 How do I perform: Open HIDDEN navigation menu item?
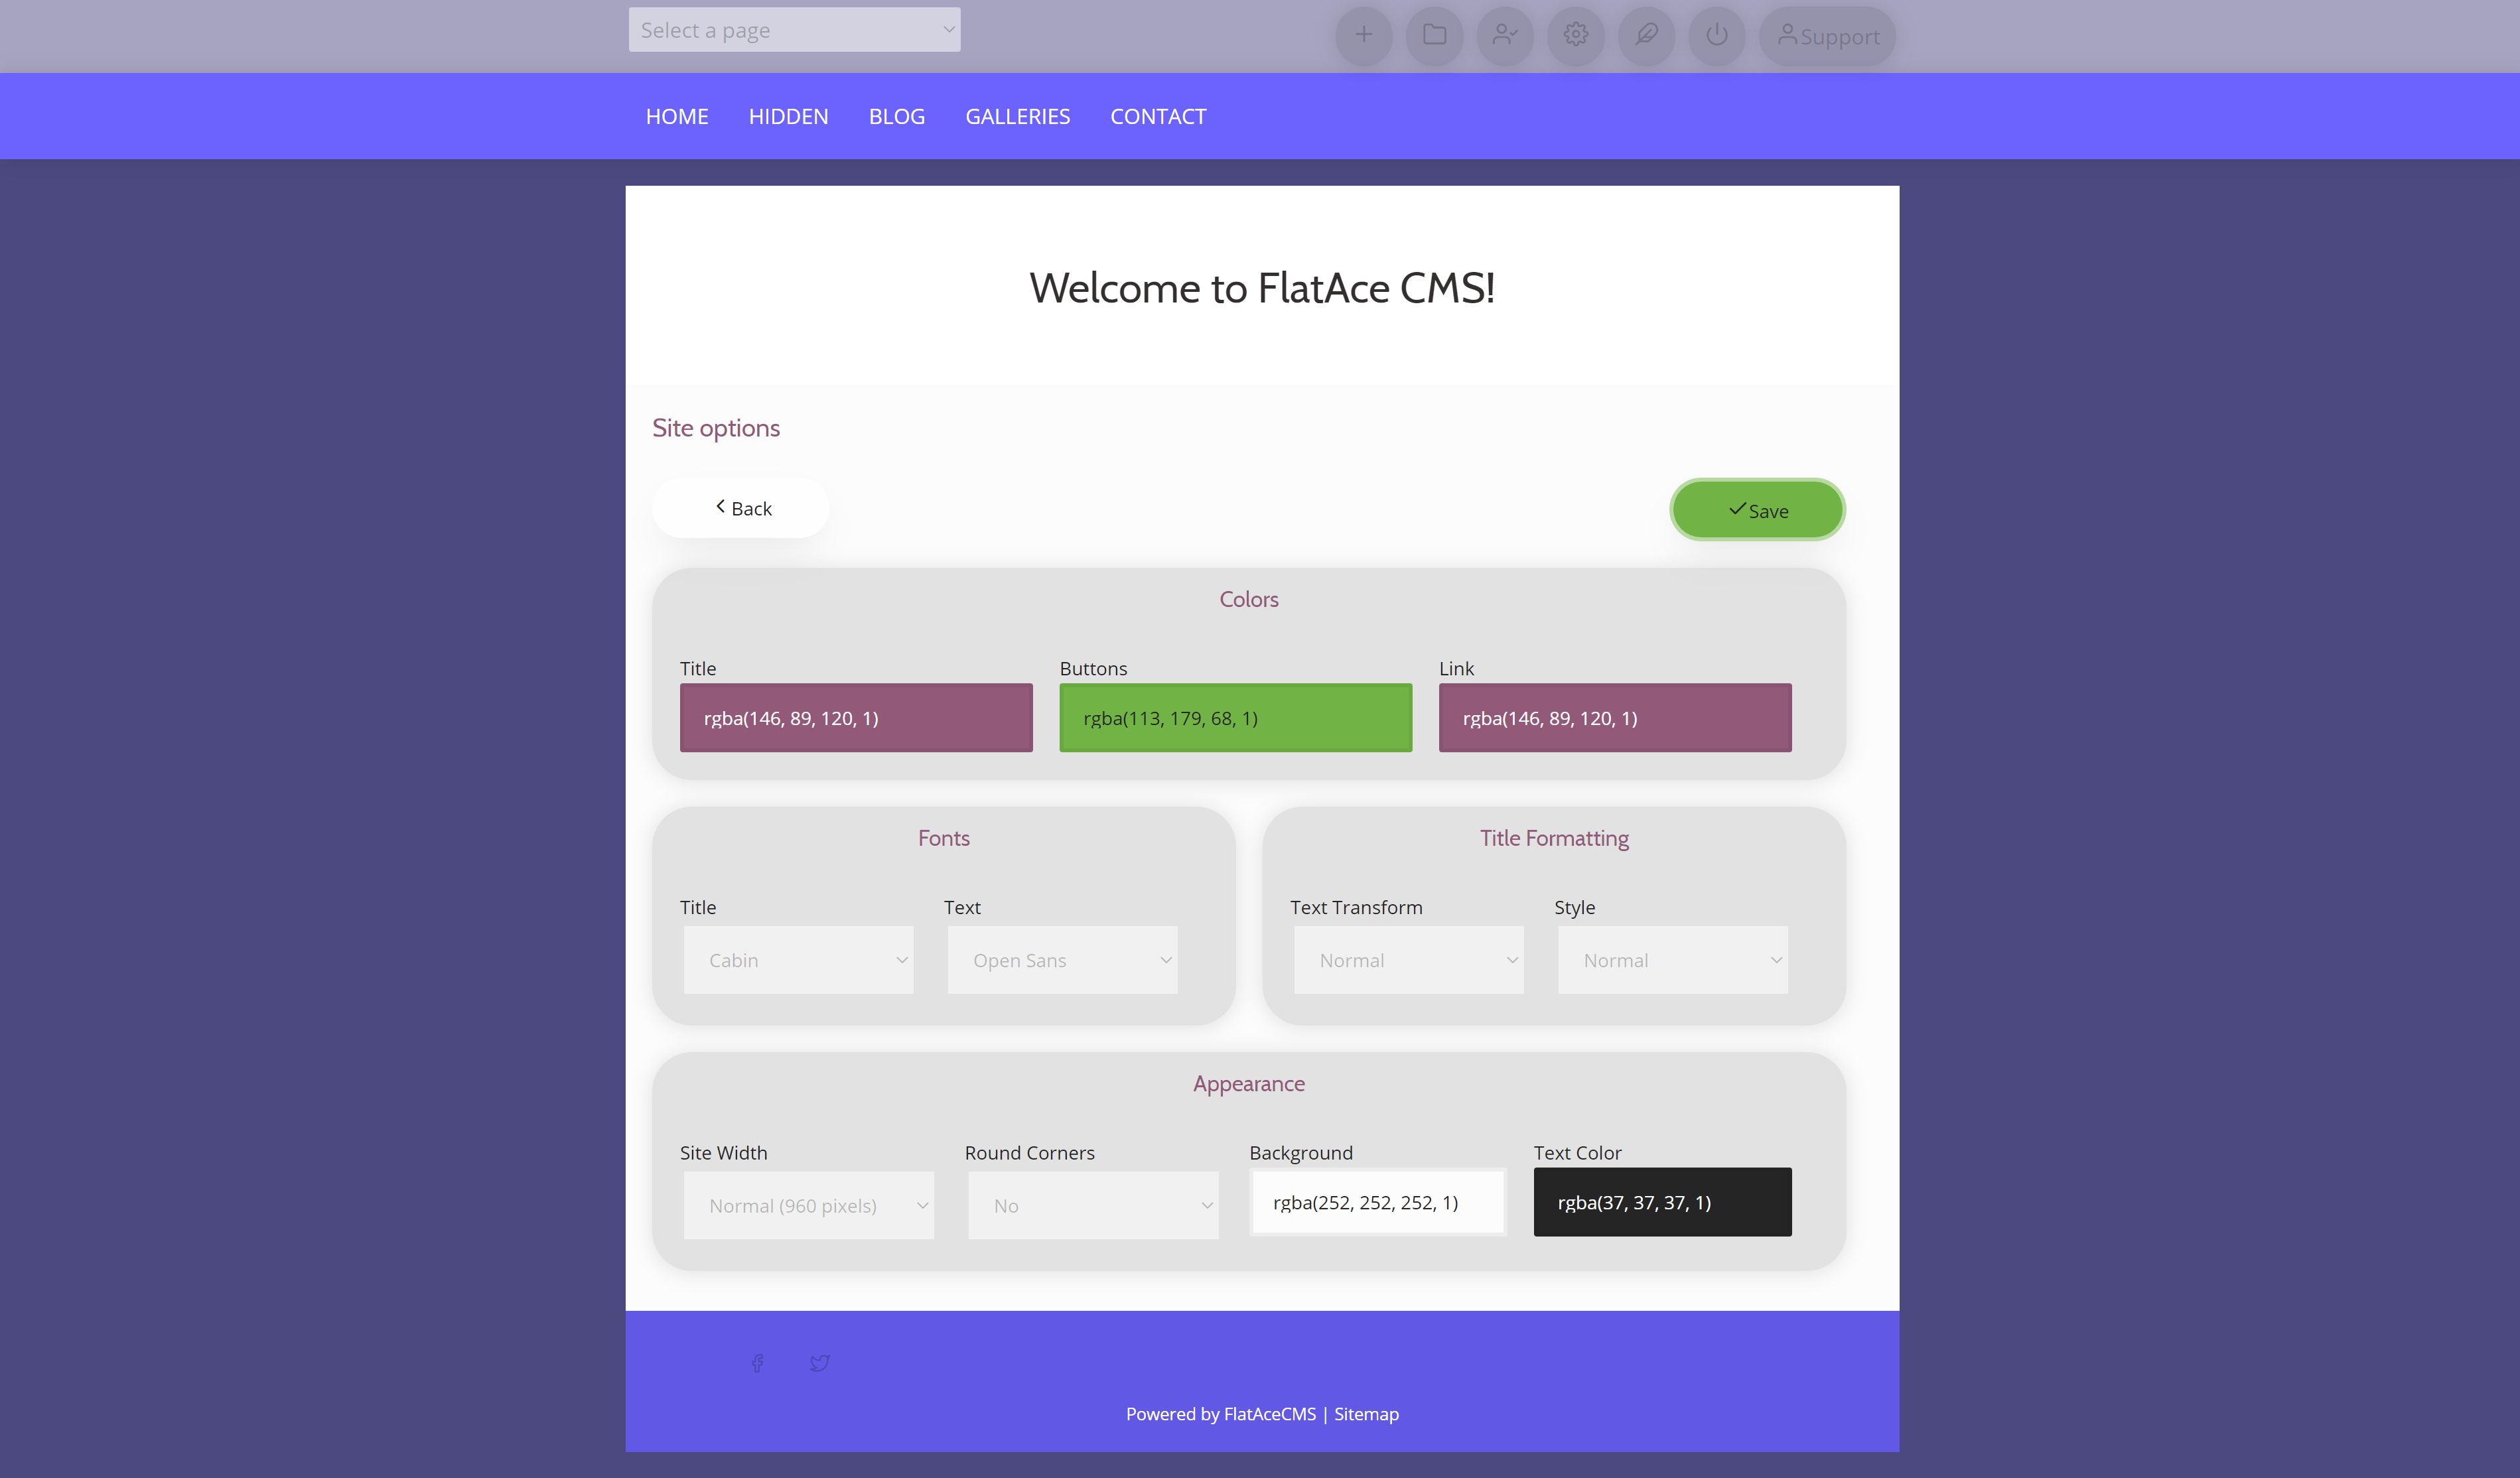click(x=788, y=116)
